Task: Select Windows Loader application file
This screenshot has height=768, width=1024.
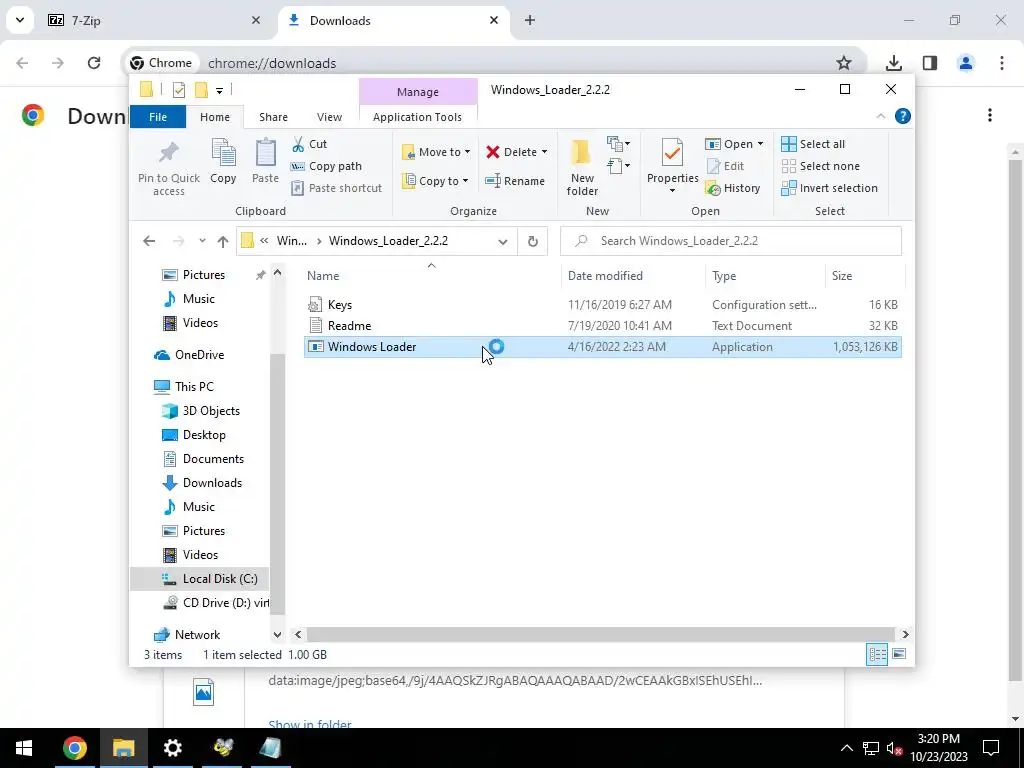Action: (x=602, y=347)
